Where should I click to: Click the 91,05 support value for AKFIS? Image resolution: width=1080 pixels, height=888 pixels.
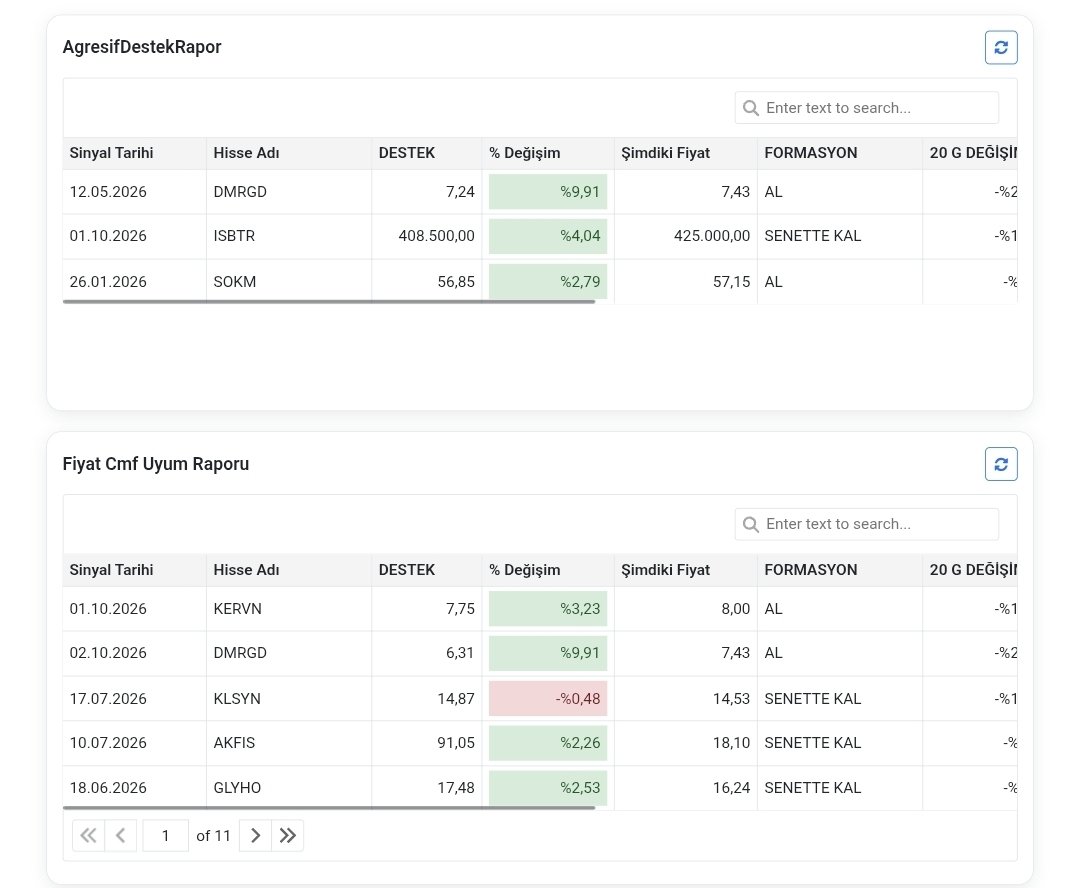(426, 743)
